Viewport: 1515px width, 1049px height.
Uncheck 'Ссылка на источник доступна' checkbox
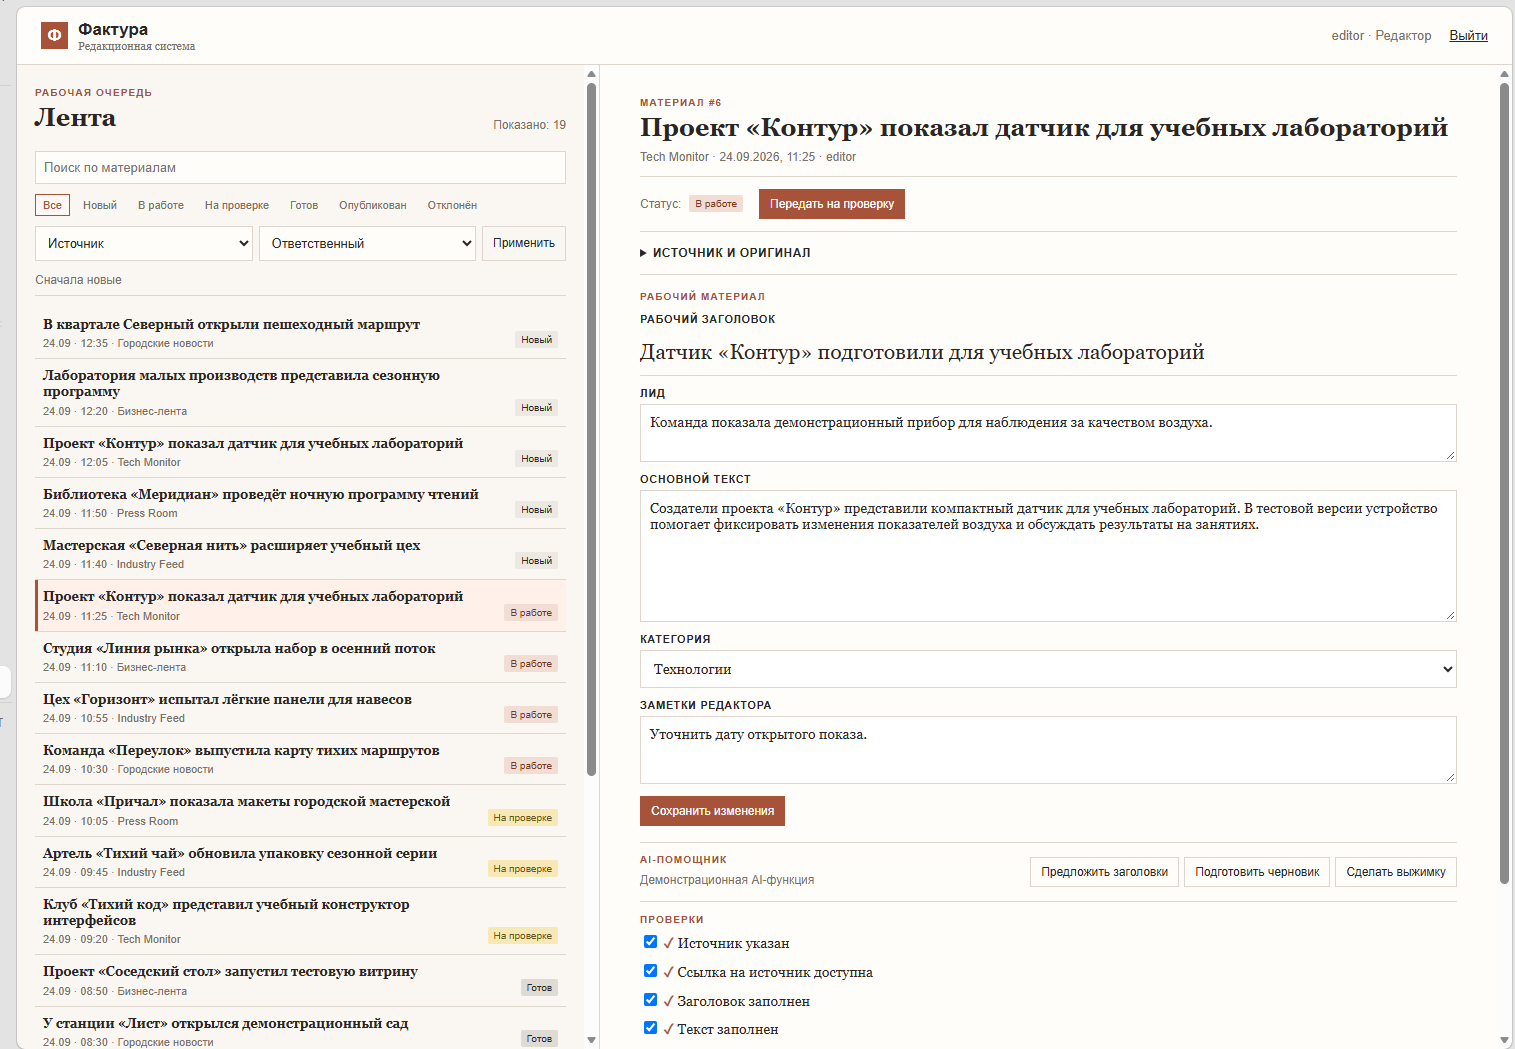[650, 971]
